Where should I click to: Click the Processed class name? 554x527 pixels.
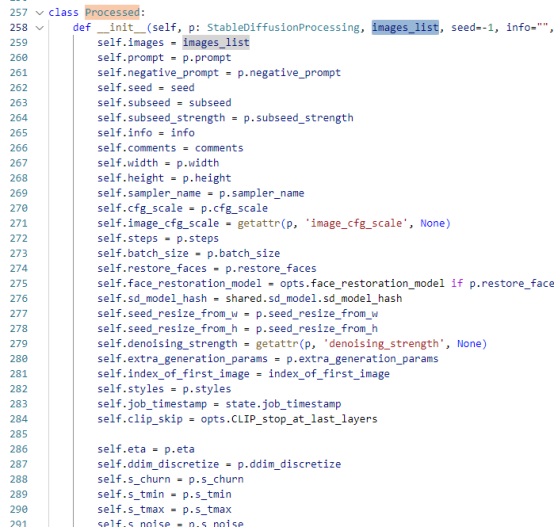pos(112,12)
